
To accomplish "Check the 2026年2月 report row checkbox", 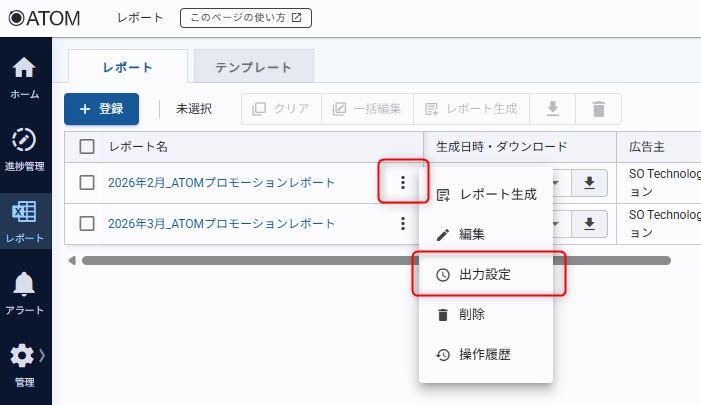I will tap(87, 182).
